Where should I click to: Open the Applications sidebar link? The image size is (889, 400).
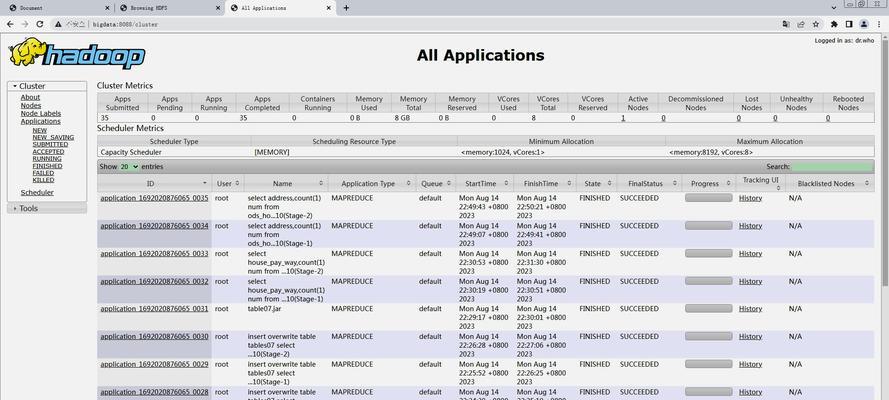click(x=40, y=121)
